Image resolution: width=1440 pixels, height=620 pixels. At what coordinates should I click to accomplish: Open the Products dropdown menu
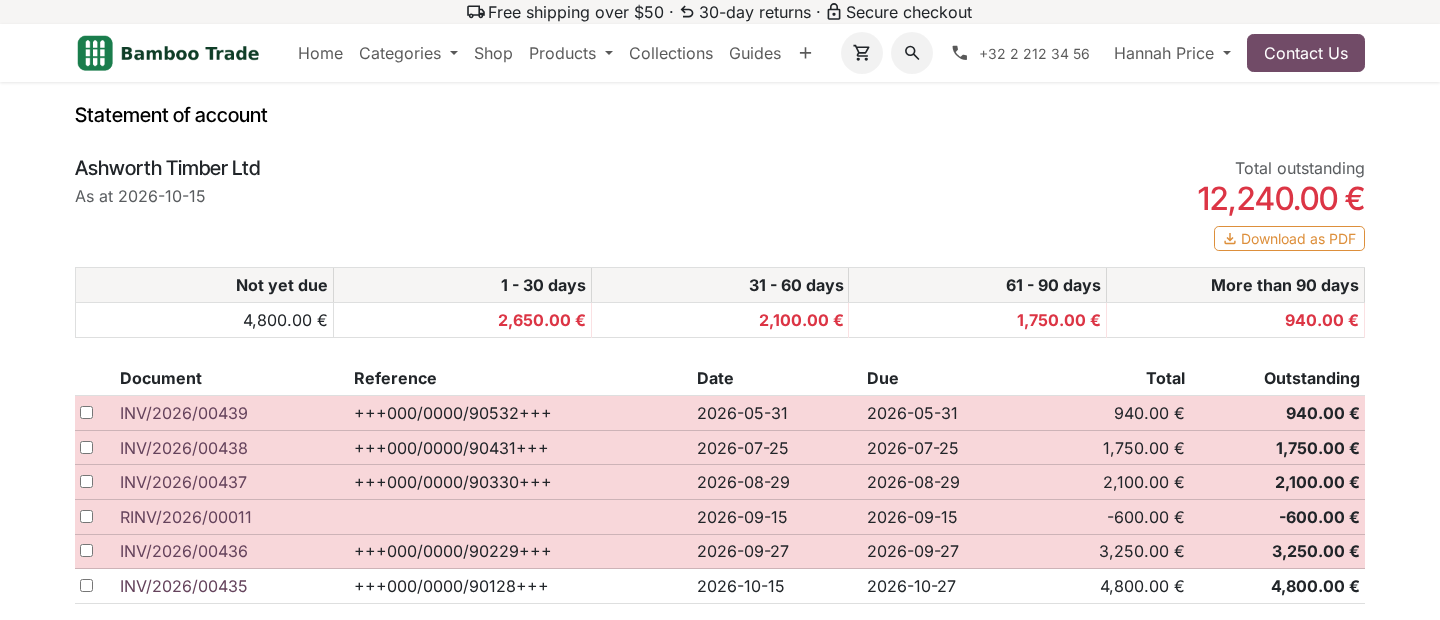tap(570, 53)
